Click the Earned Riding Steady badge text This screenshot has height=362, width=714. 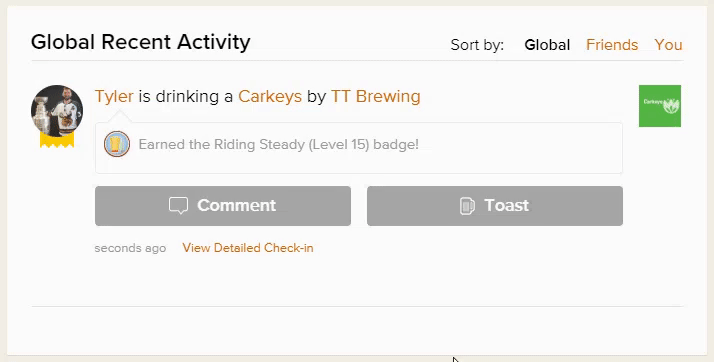[x=278, y=144]
